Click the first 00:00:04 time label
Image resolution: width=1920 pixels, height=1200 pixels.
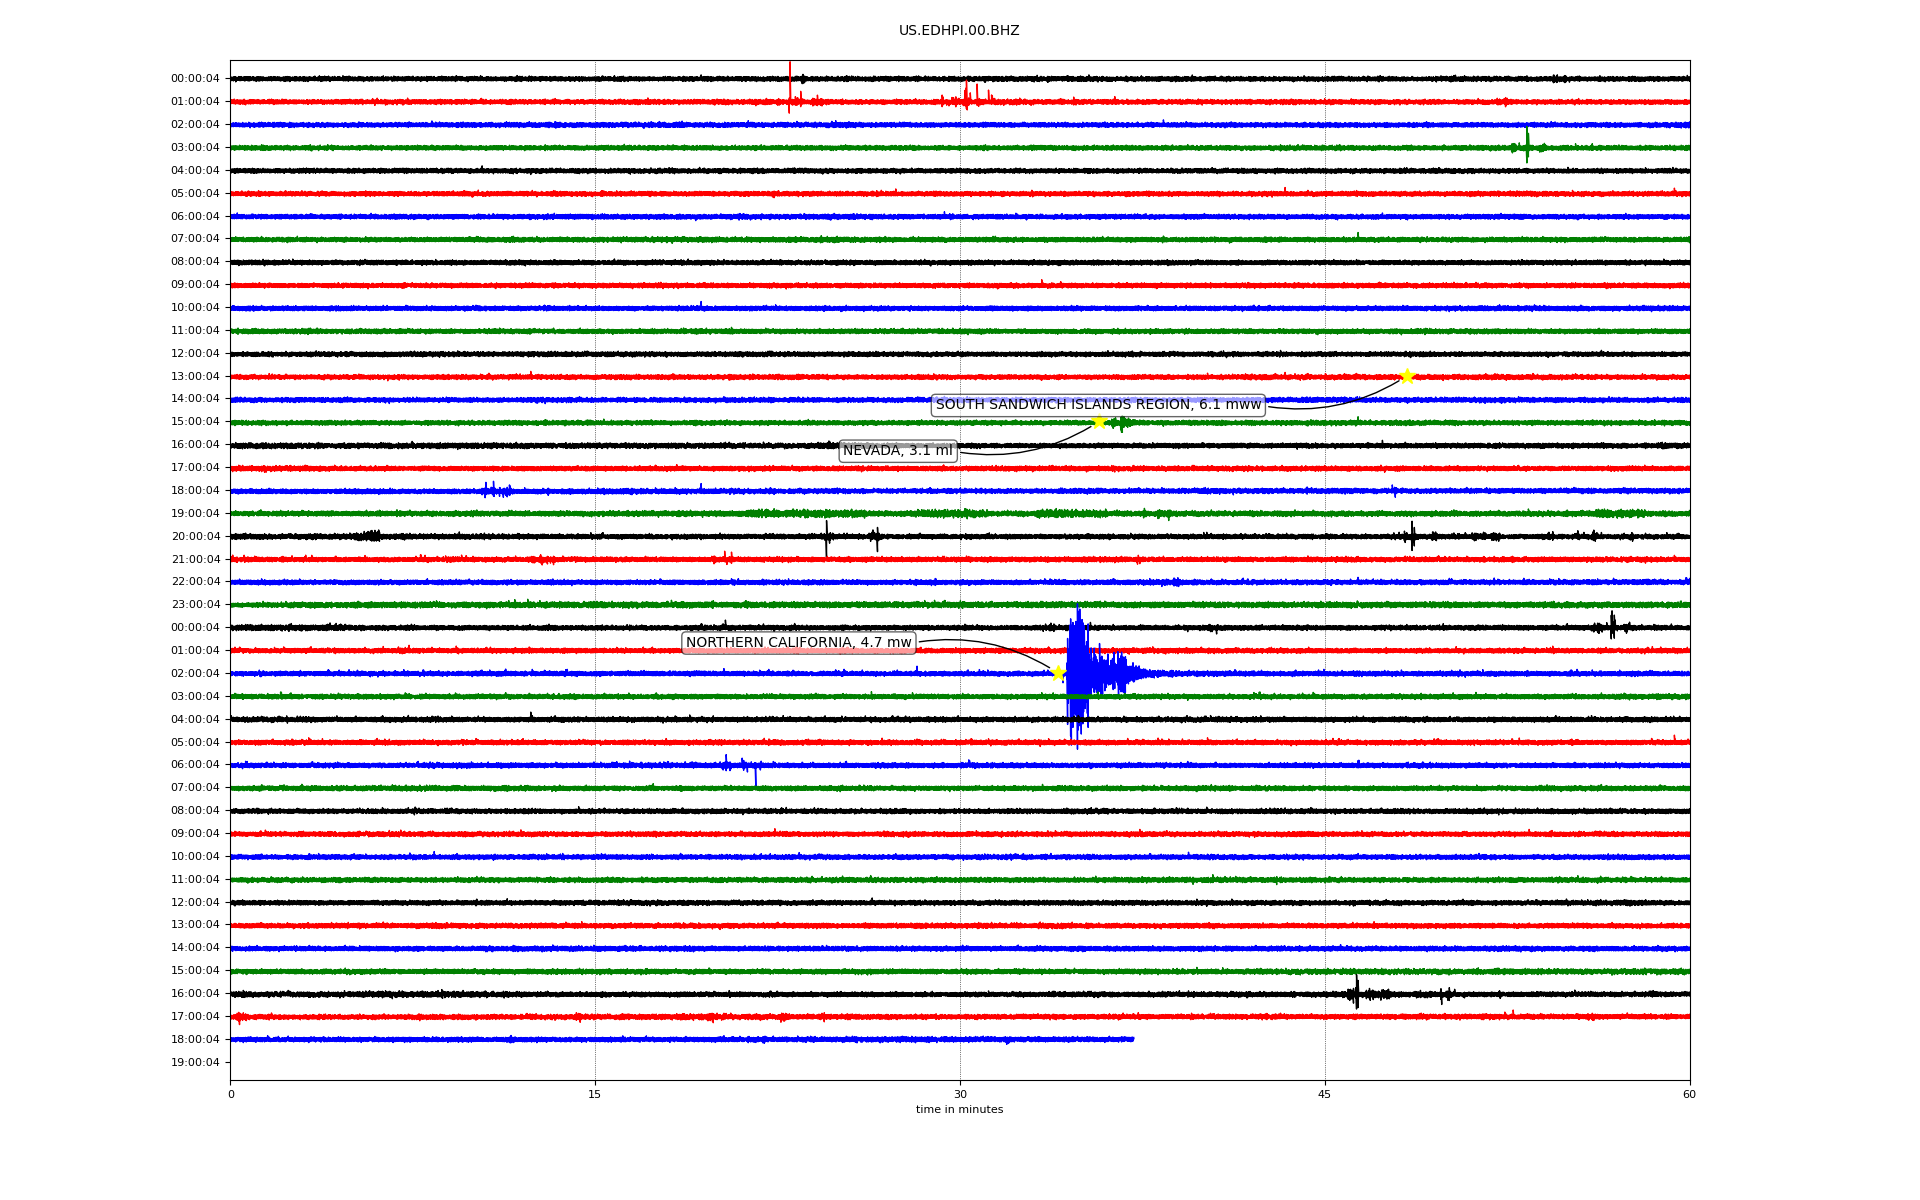195,79
